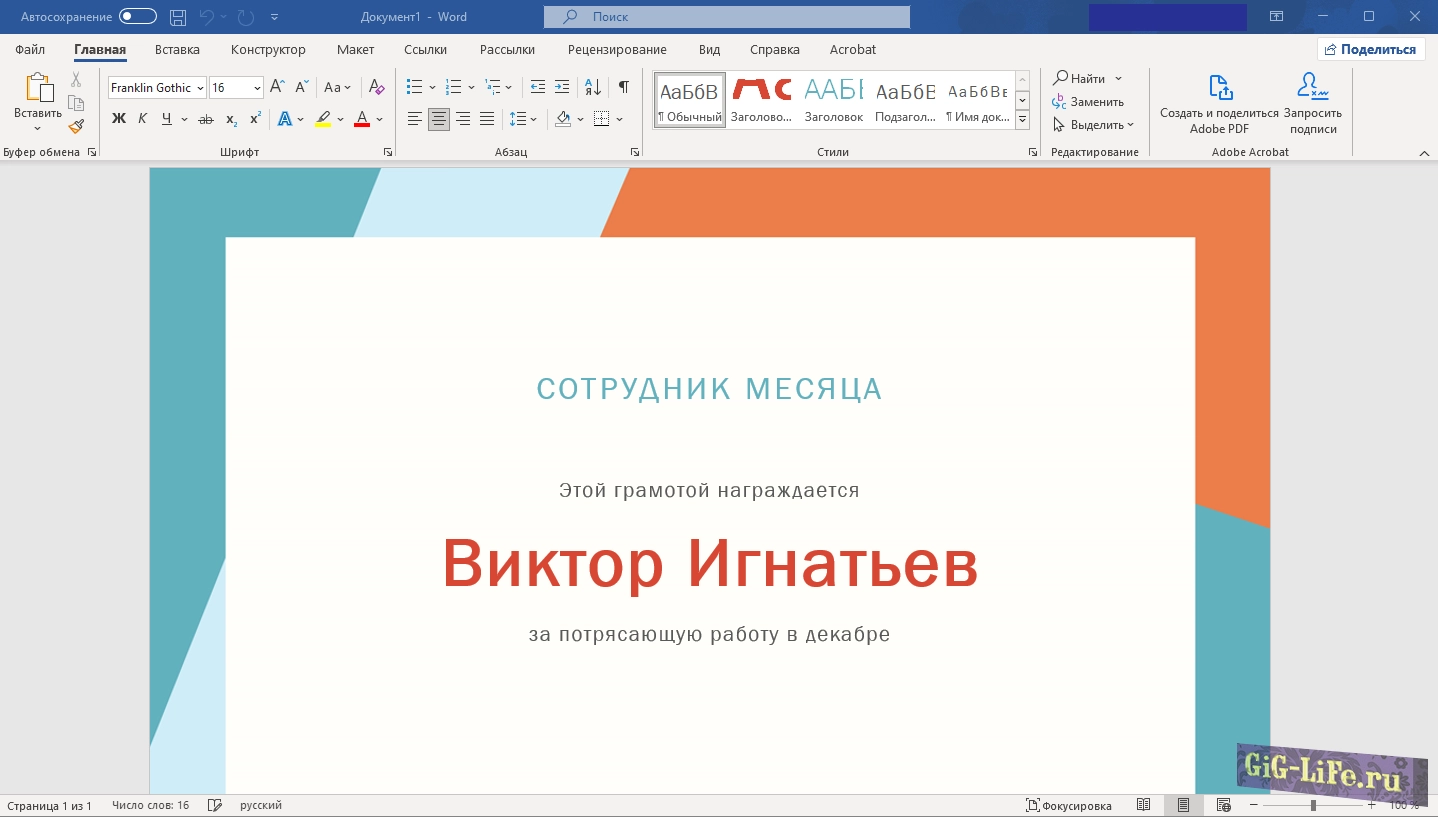
Task: Increase the paragraph indent
Action: [x=562, y=87]
